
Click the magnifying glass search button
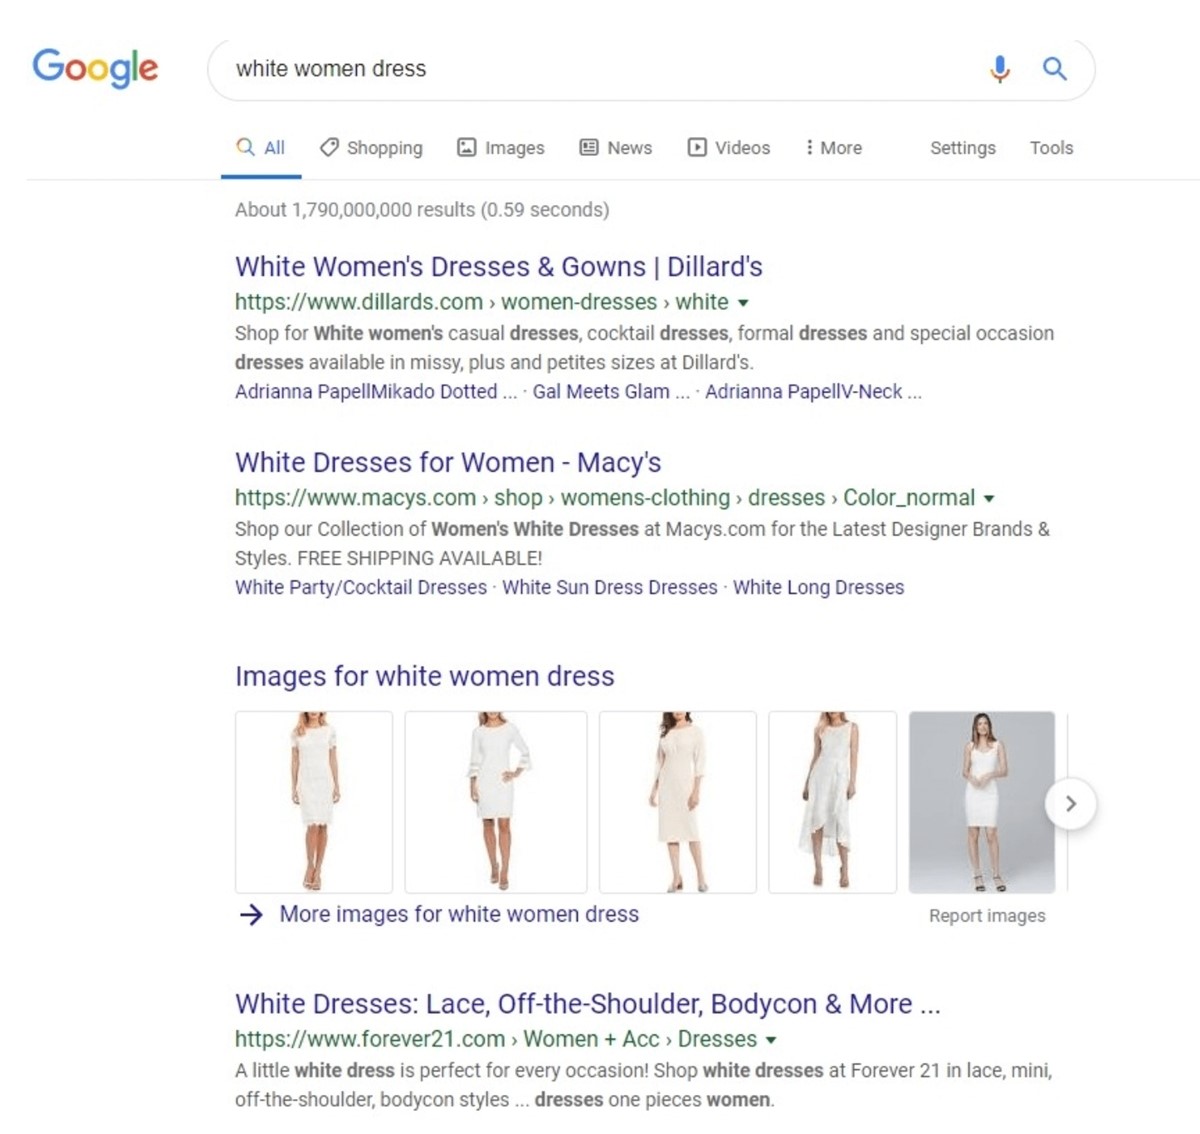(x=1054, y=69)
